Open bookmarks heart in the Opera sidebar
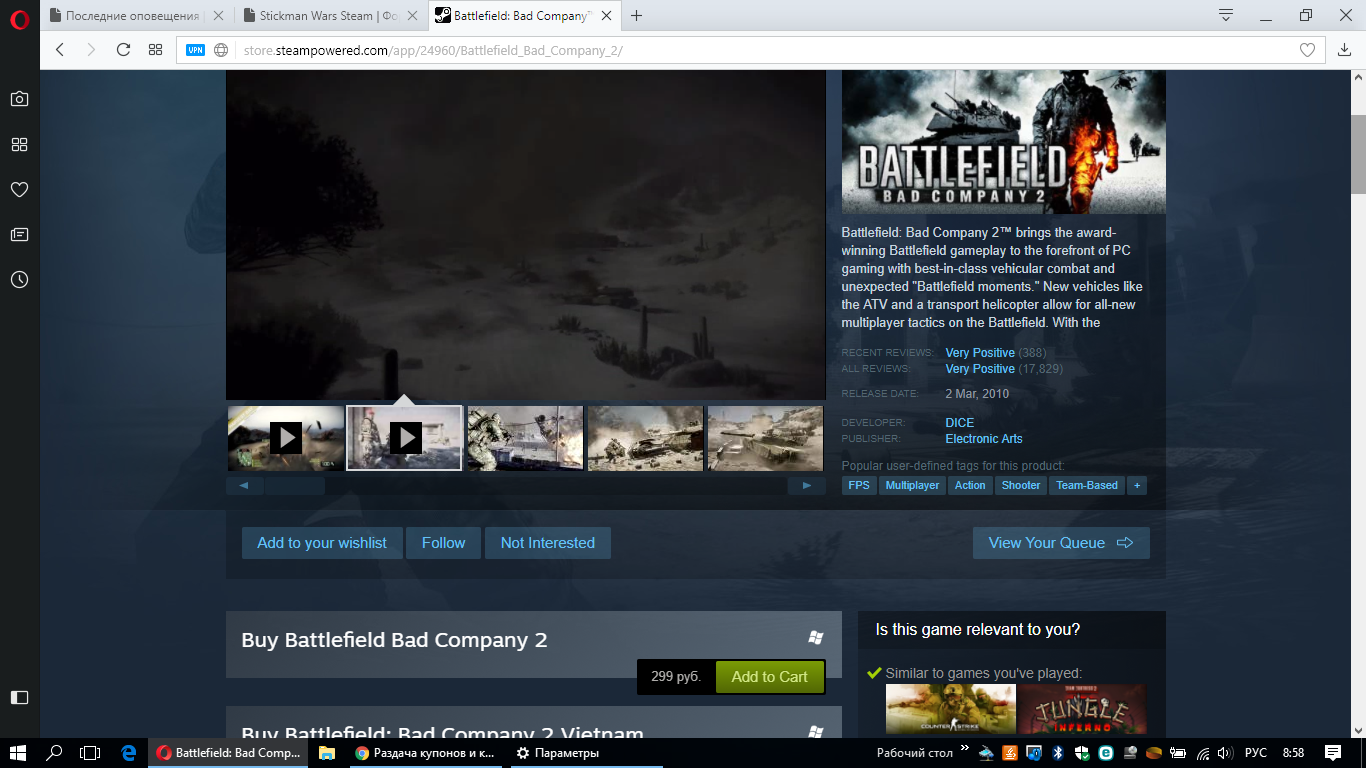The image size is (1366, 768). (x=19, y=189)
